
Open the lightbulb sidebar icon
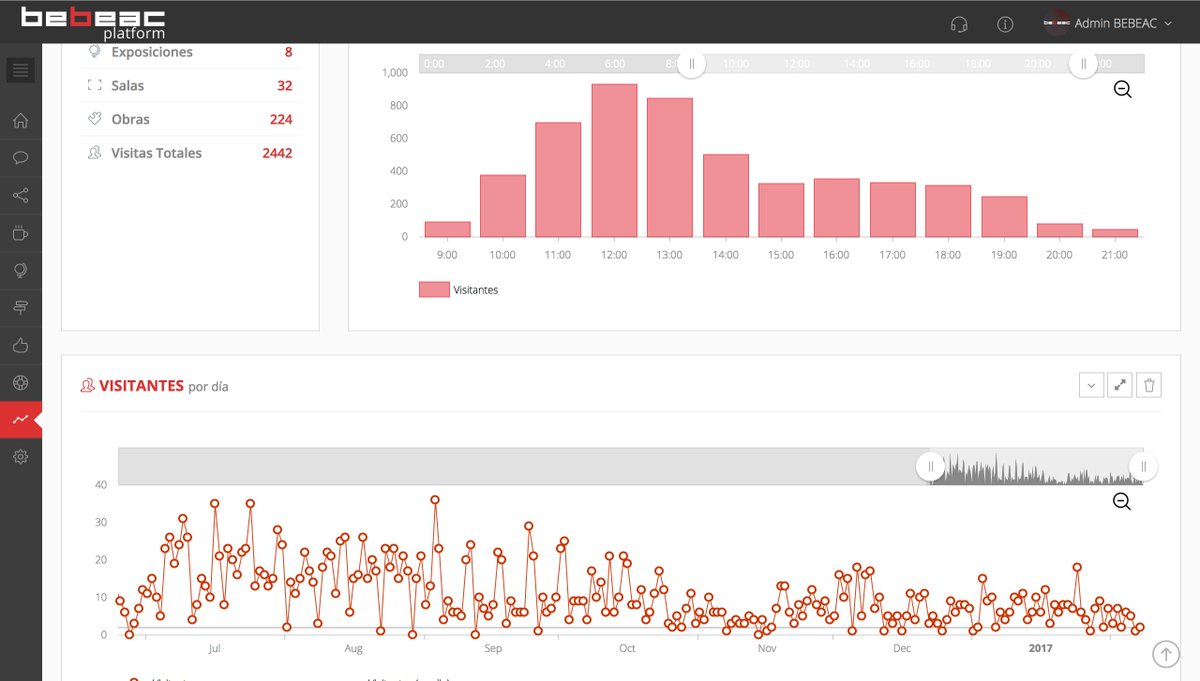coord(20,271)
